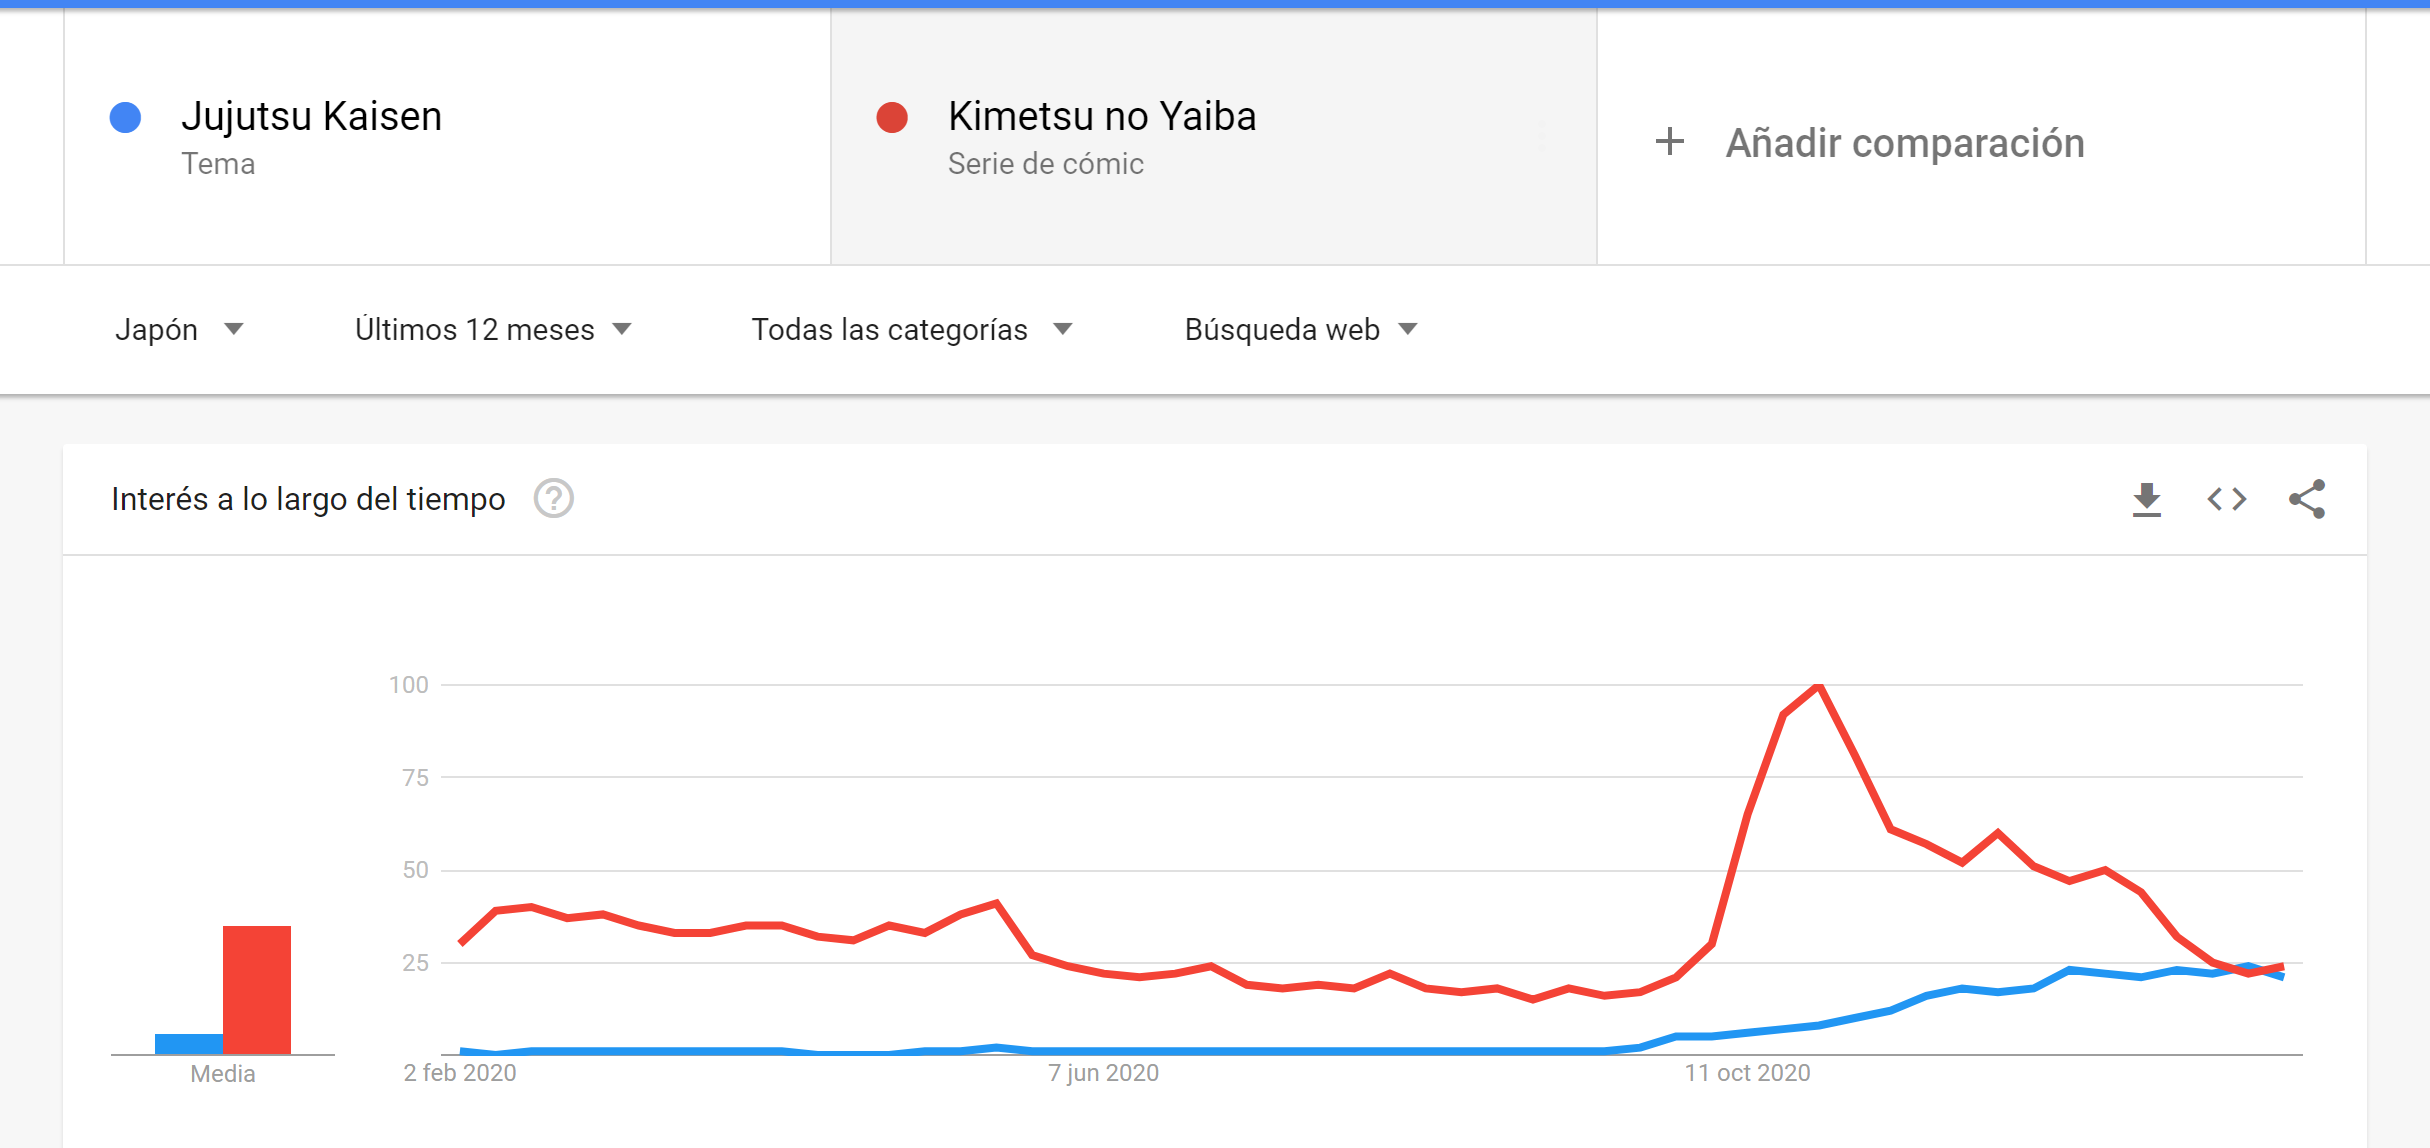The image size is (2430, 1148).
Task: Click the red Kimetsu no Yaiba dot
Action: (892, 117)
